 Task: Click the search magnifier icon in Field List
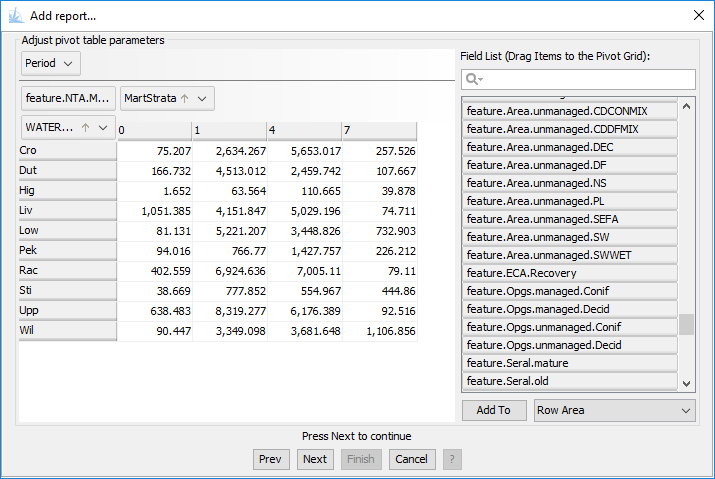click(473, 79)
